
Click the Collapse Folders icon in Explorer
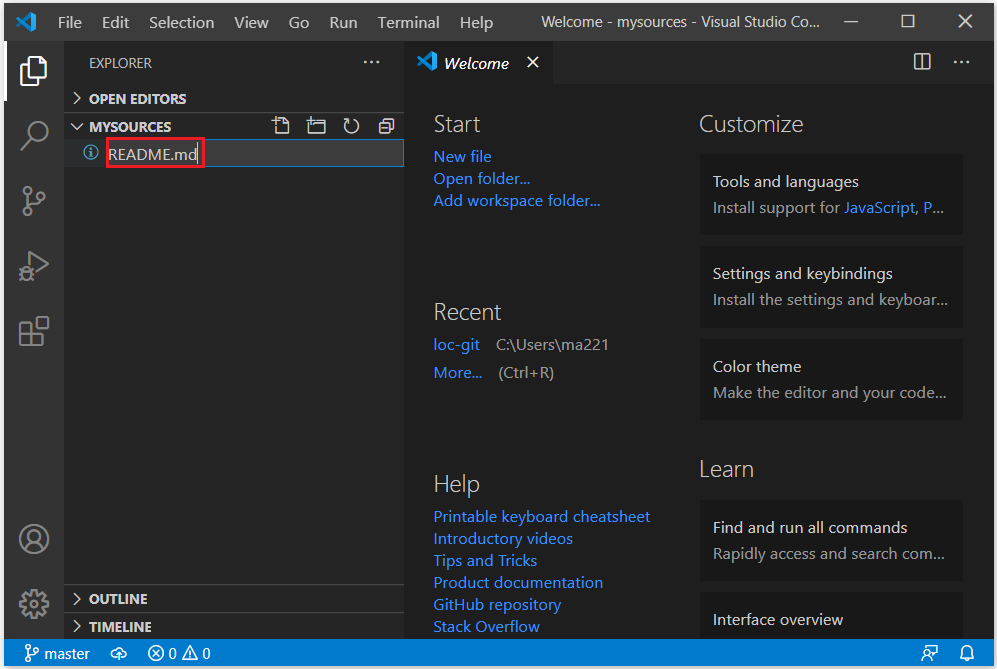[386, 126]
